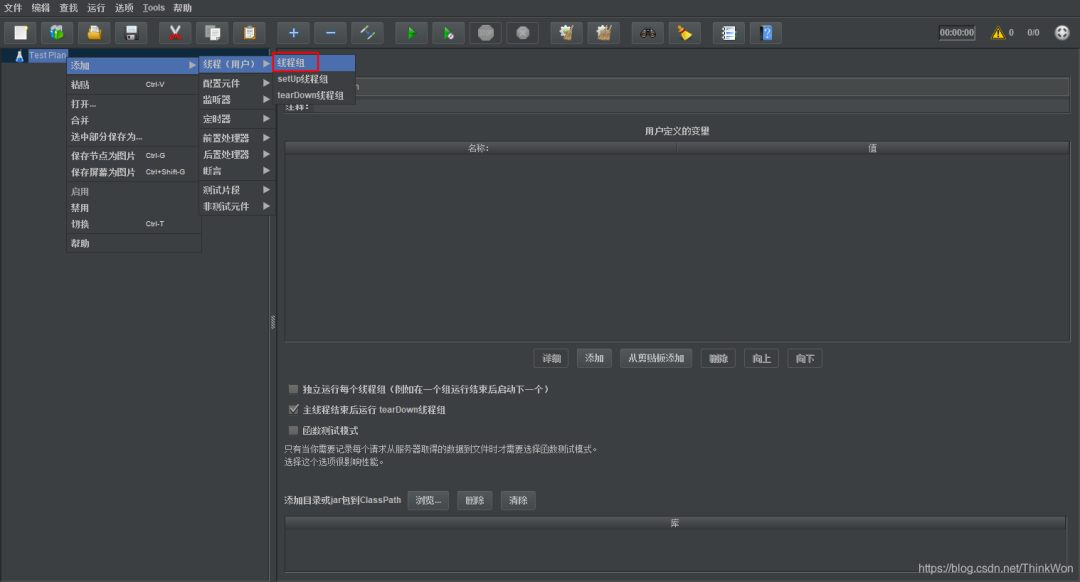Expand 线程（用户）submenu

tap(236, 64)
